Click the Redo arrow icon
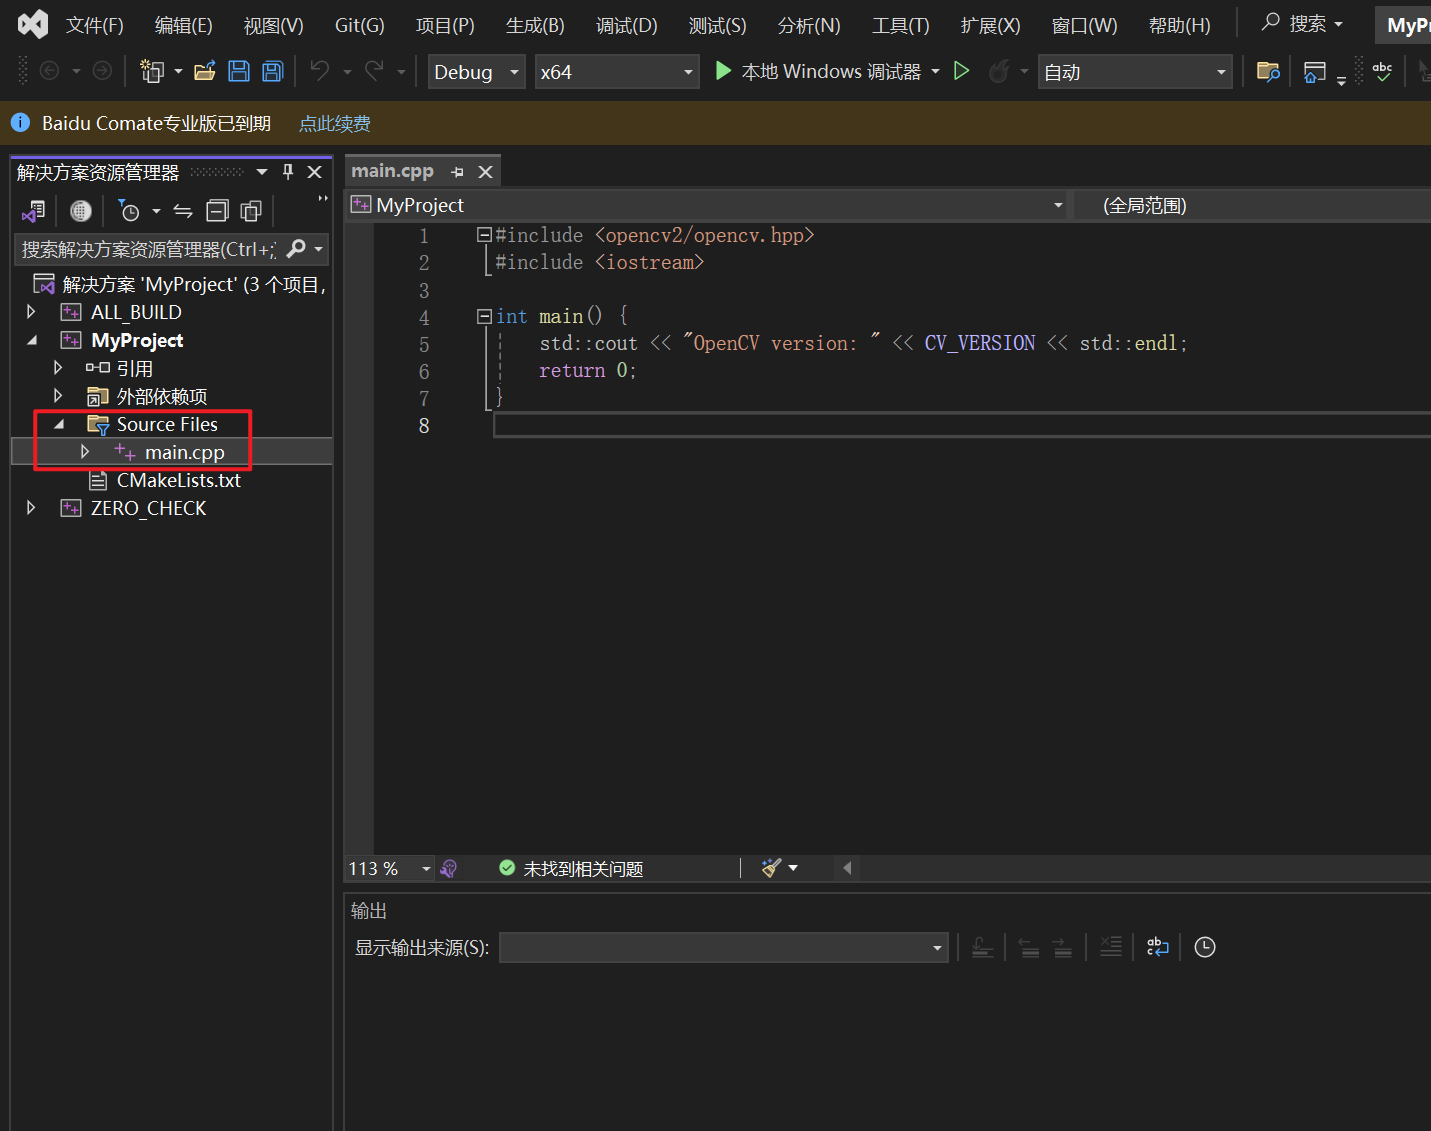The height and width of the screenshot is (1131, 1431). tap(374, 71)
